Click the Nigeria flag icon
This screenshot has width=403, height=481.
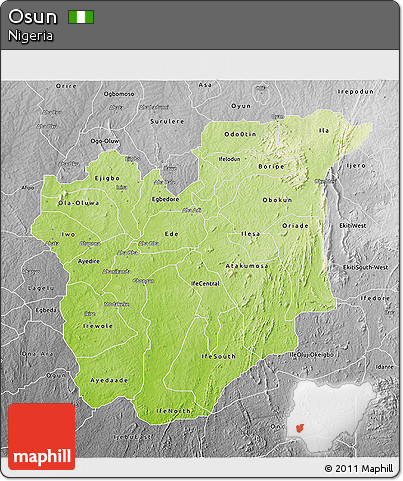coord(81,17)
